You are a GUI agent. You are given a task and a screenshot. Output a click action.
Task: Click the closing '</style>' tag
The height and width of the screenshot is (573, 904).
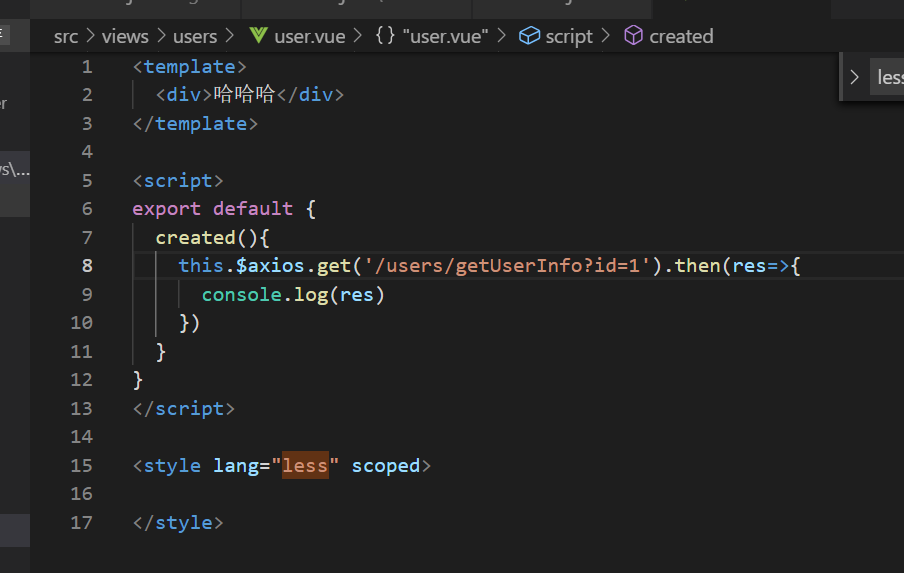tap(178, 523)
